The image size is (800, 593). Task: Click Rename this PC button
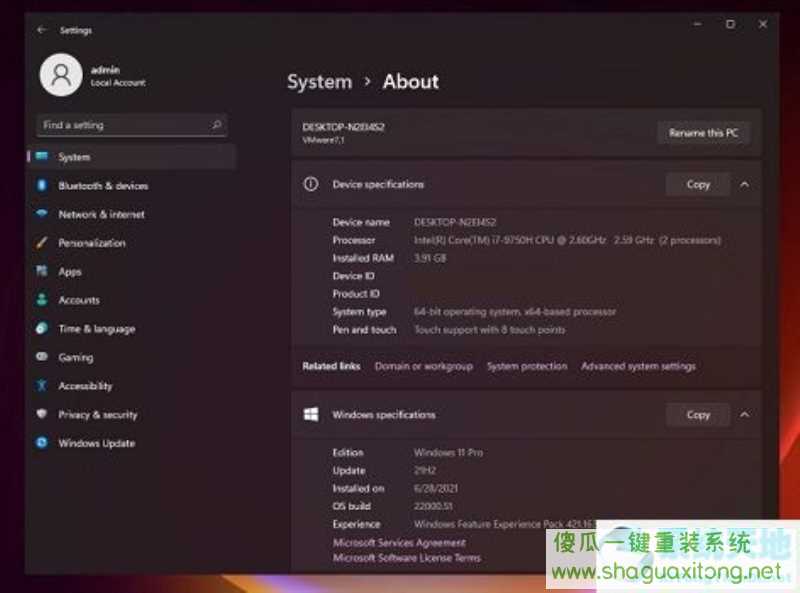(x=704, y=133)
